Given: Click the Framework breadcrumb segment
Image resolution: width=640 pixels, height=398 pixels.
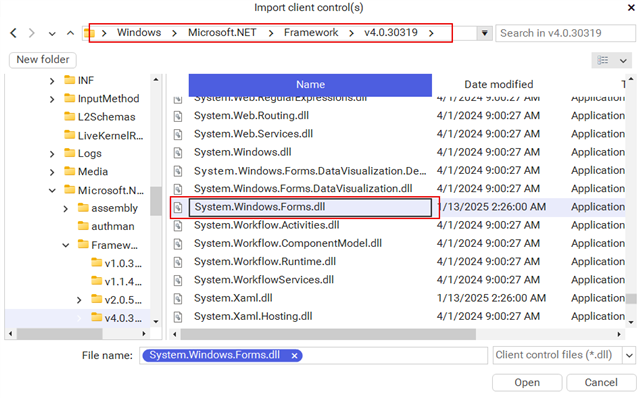Looking at the screenshot, I should tap(311, 33).
